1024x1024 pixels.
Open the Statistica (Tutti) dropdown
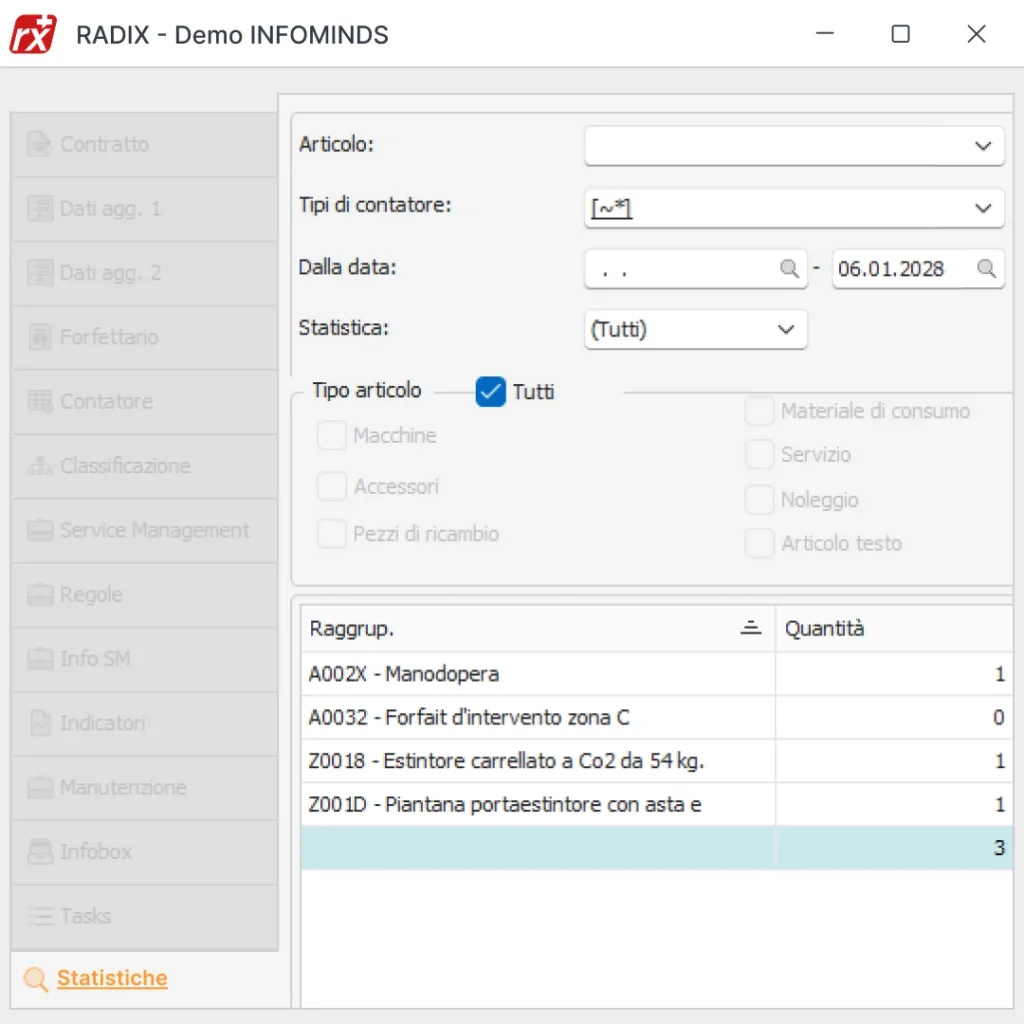(786, 330)
